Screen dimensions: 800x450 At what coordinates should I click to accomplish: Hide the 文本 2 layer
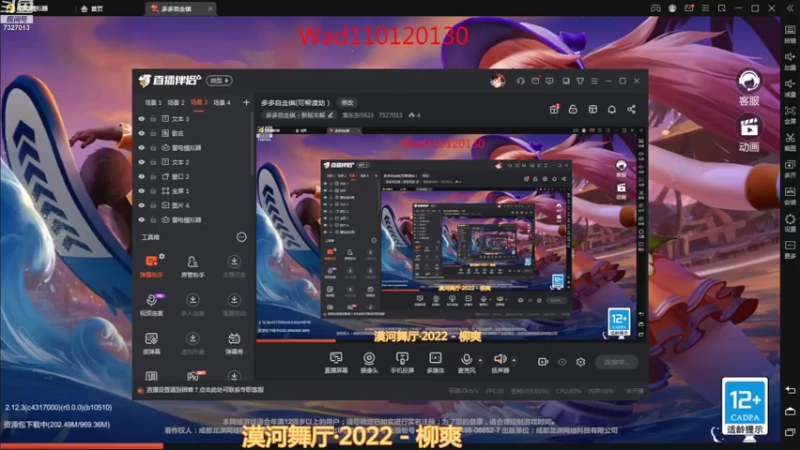pyautogui.click(x=141, y=162)
